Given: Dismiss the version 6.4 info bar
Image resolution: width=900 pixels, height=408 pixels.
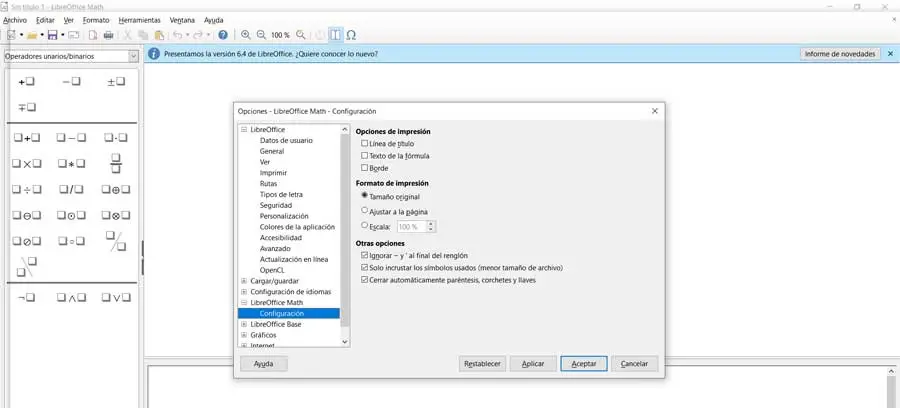Looking at the screenshot, I should (890, 53).
